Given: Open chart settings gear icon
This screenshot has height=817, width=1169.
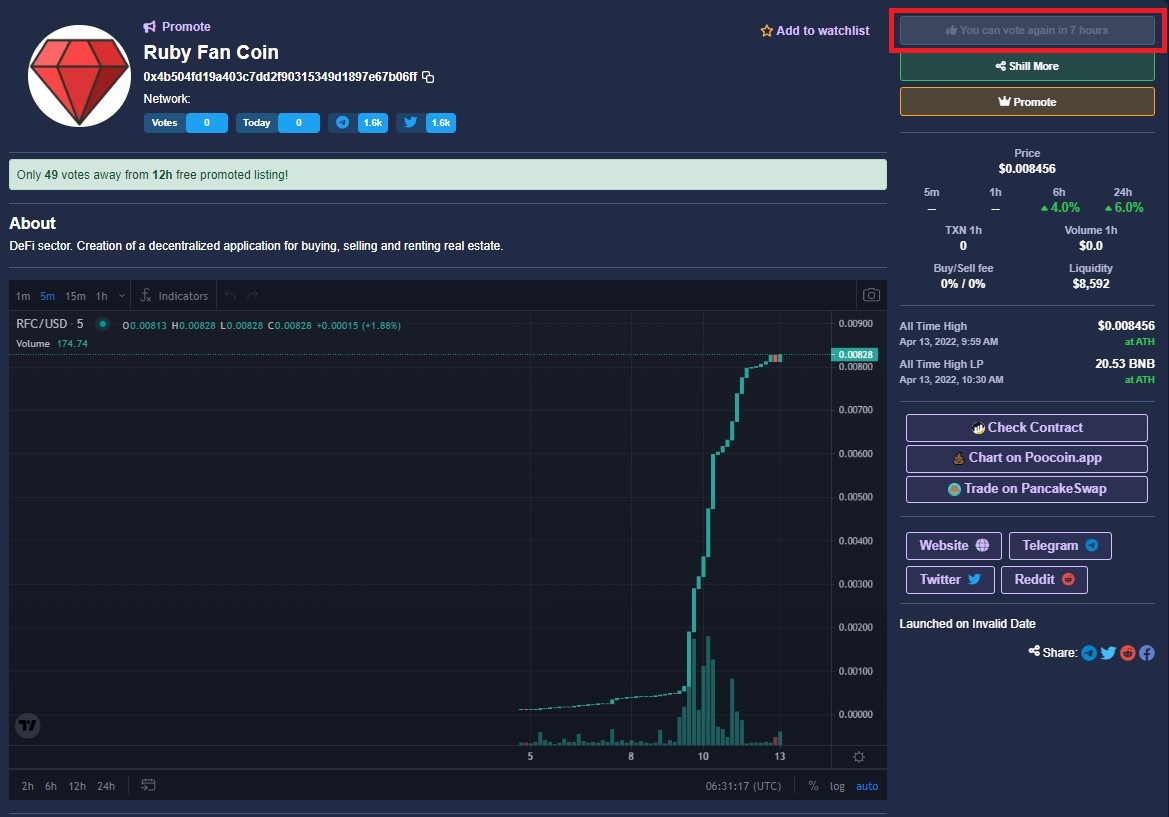Looking at the screenshot, I should (859, 757).
